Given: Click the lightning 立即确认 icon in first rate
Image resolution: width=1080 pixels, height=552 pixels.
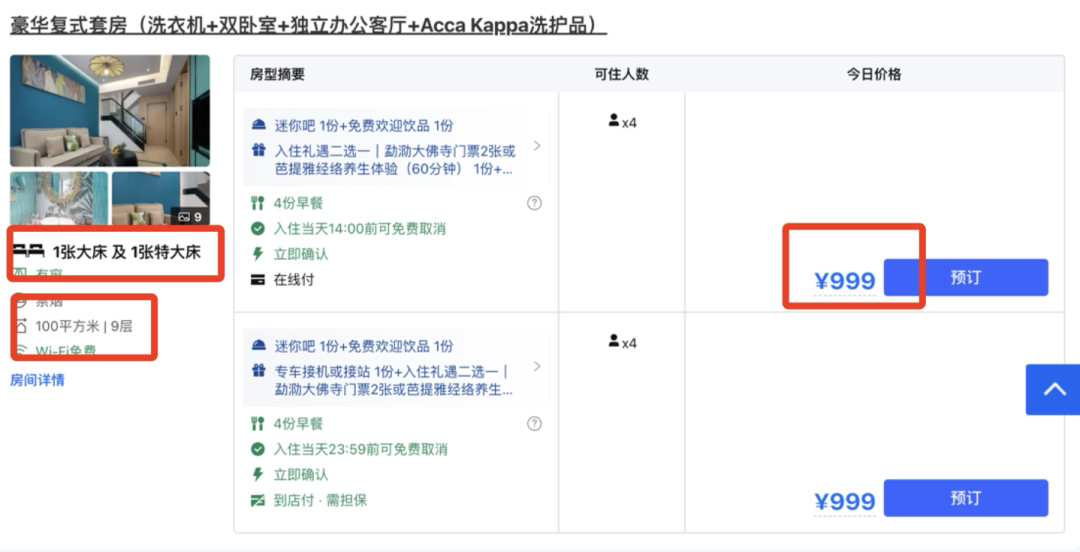Looking at the screenshot, I should [x=258, y=254].
